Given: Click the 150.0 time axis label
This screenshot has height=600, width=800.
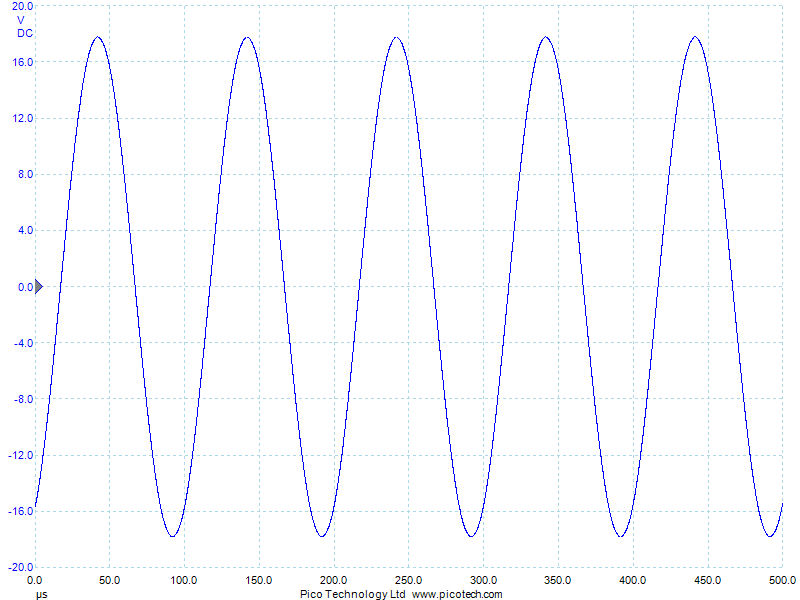Looking at the screenshot, I should [x=259, y=581].
